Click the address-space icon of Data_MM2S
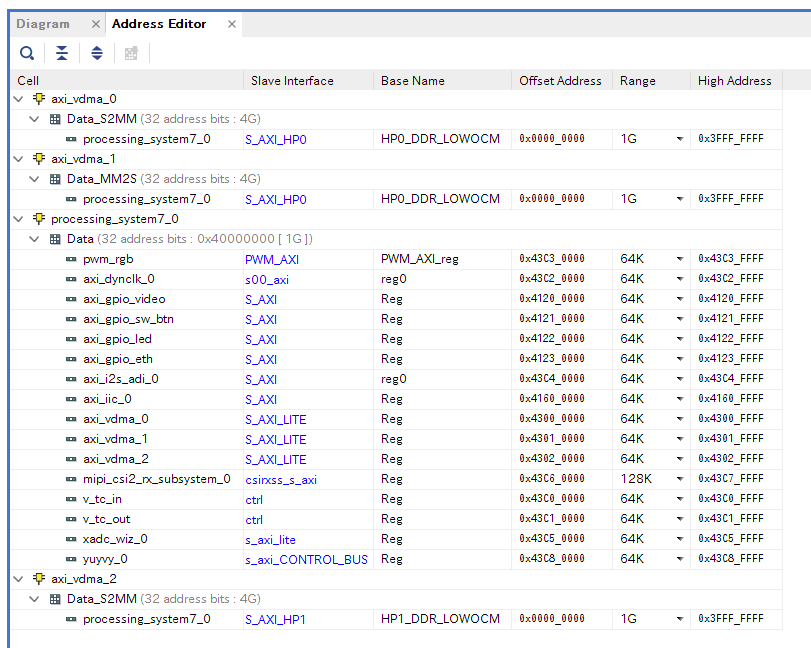 pos(55,179)
